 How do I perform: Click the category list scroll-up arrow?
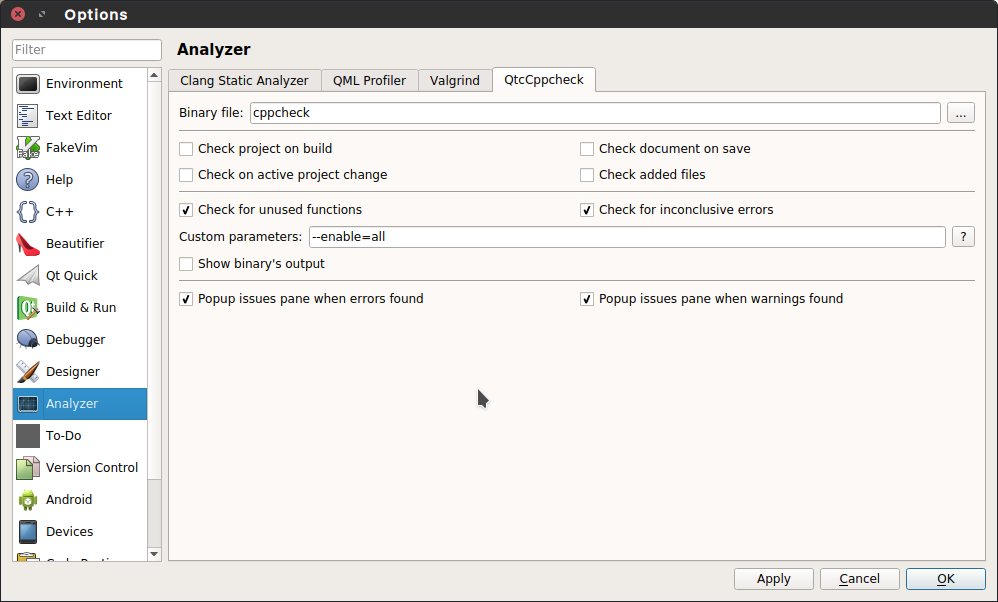point(154,75)
